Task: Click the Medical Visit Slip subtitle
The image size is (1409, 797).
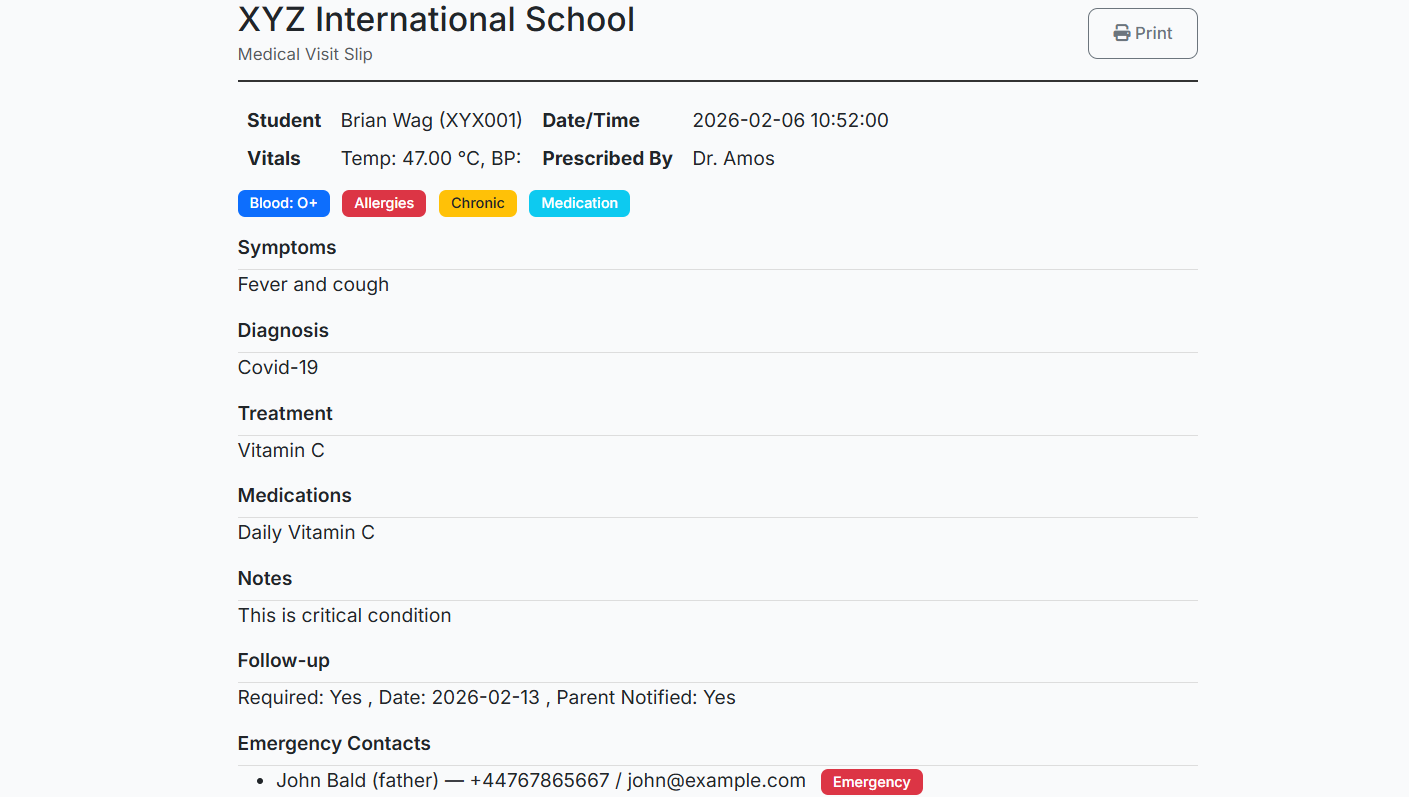Action: (x=305, y=54)
